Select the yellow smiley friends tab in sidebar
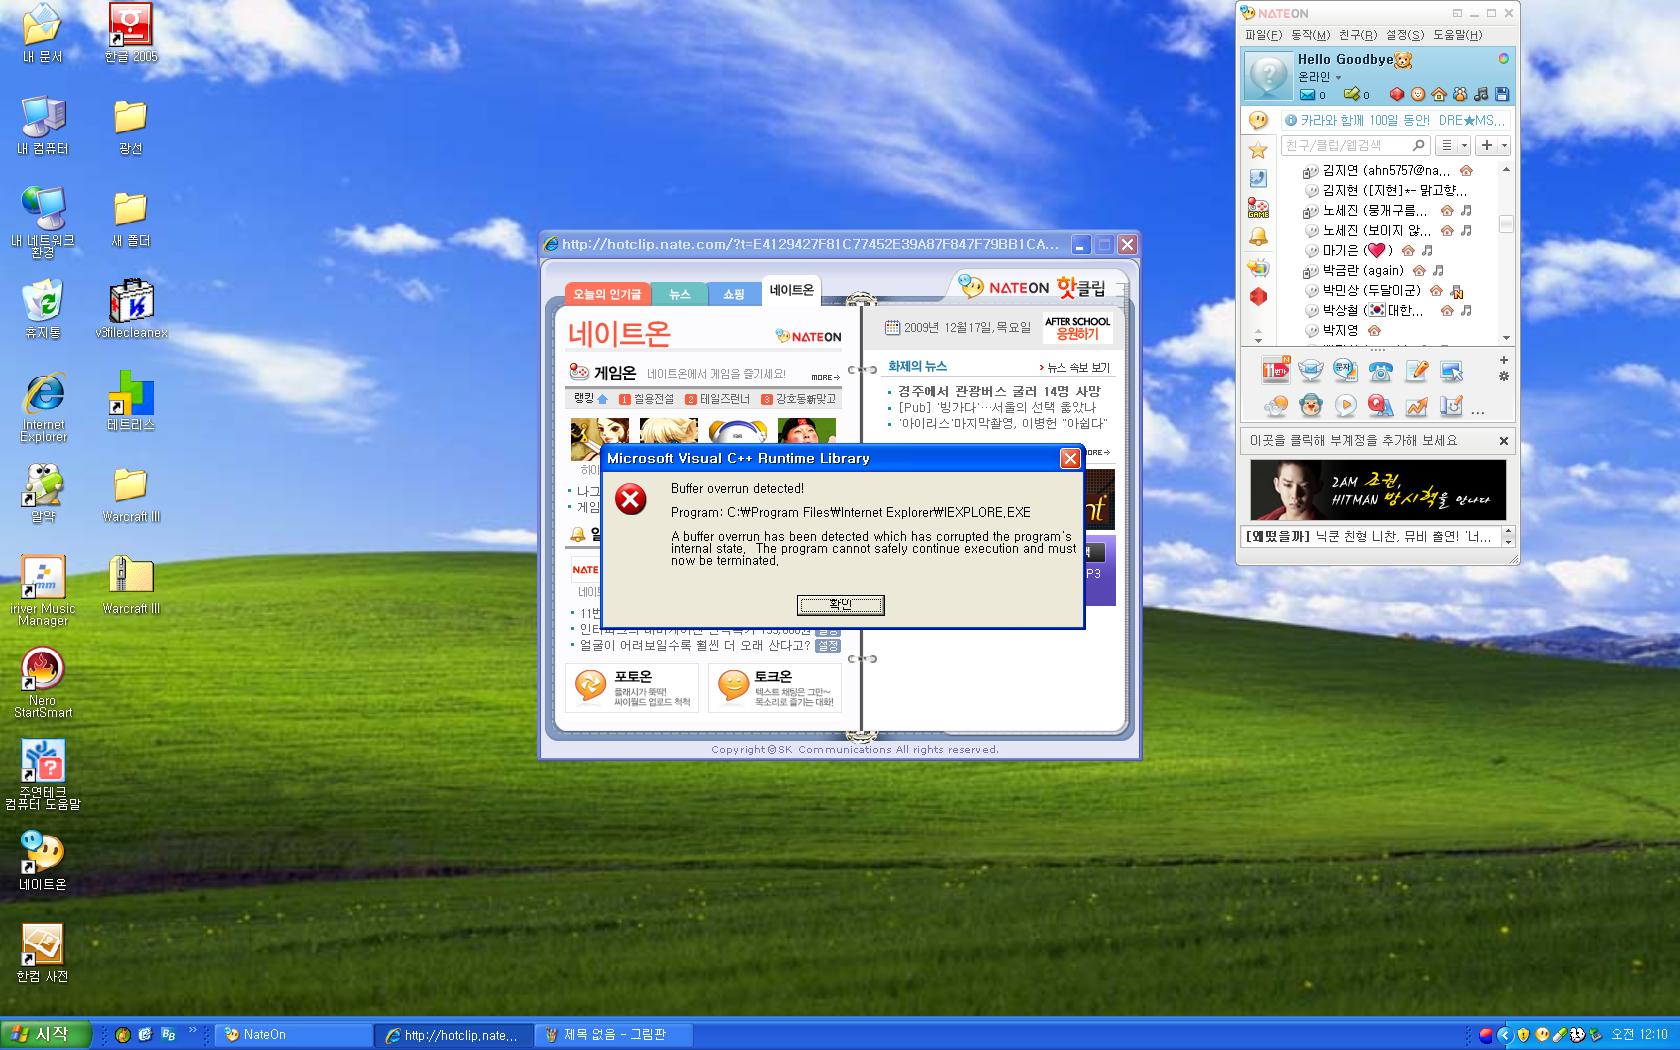Viewport: 1680px width, 1050px height. click(x=1258, y=120)
